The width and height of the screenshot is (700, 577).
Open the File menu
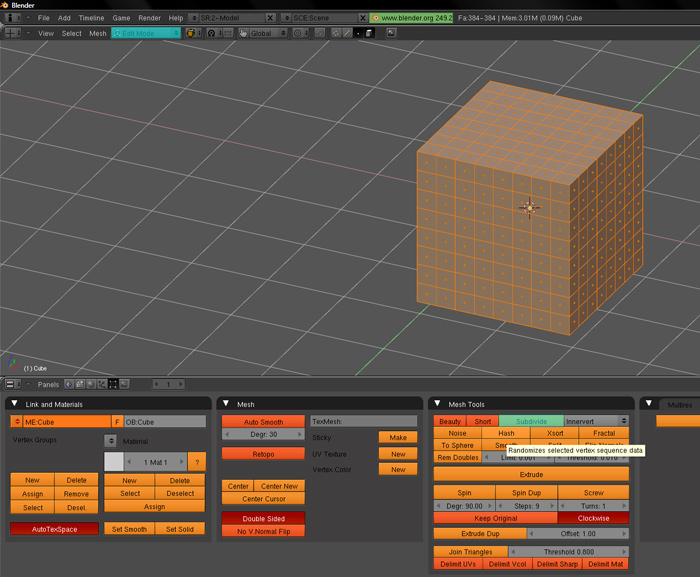click(44, 18)
